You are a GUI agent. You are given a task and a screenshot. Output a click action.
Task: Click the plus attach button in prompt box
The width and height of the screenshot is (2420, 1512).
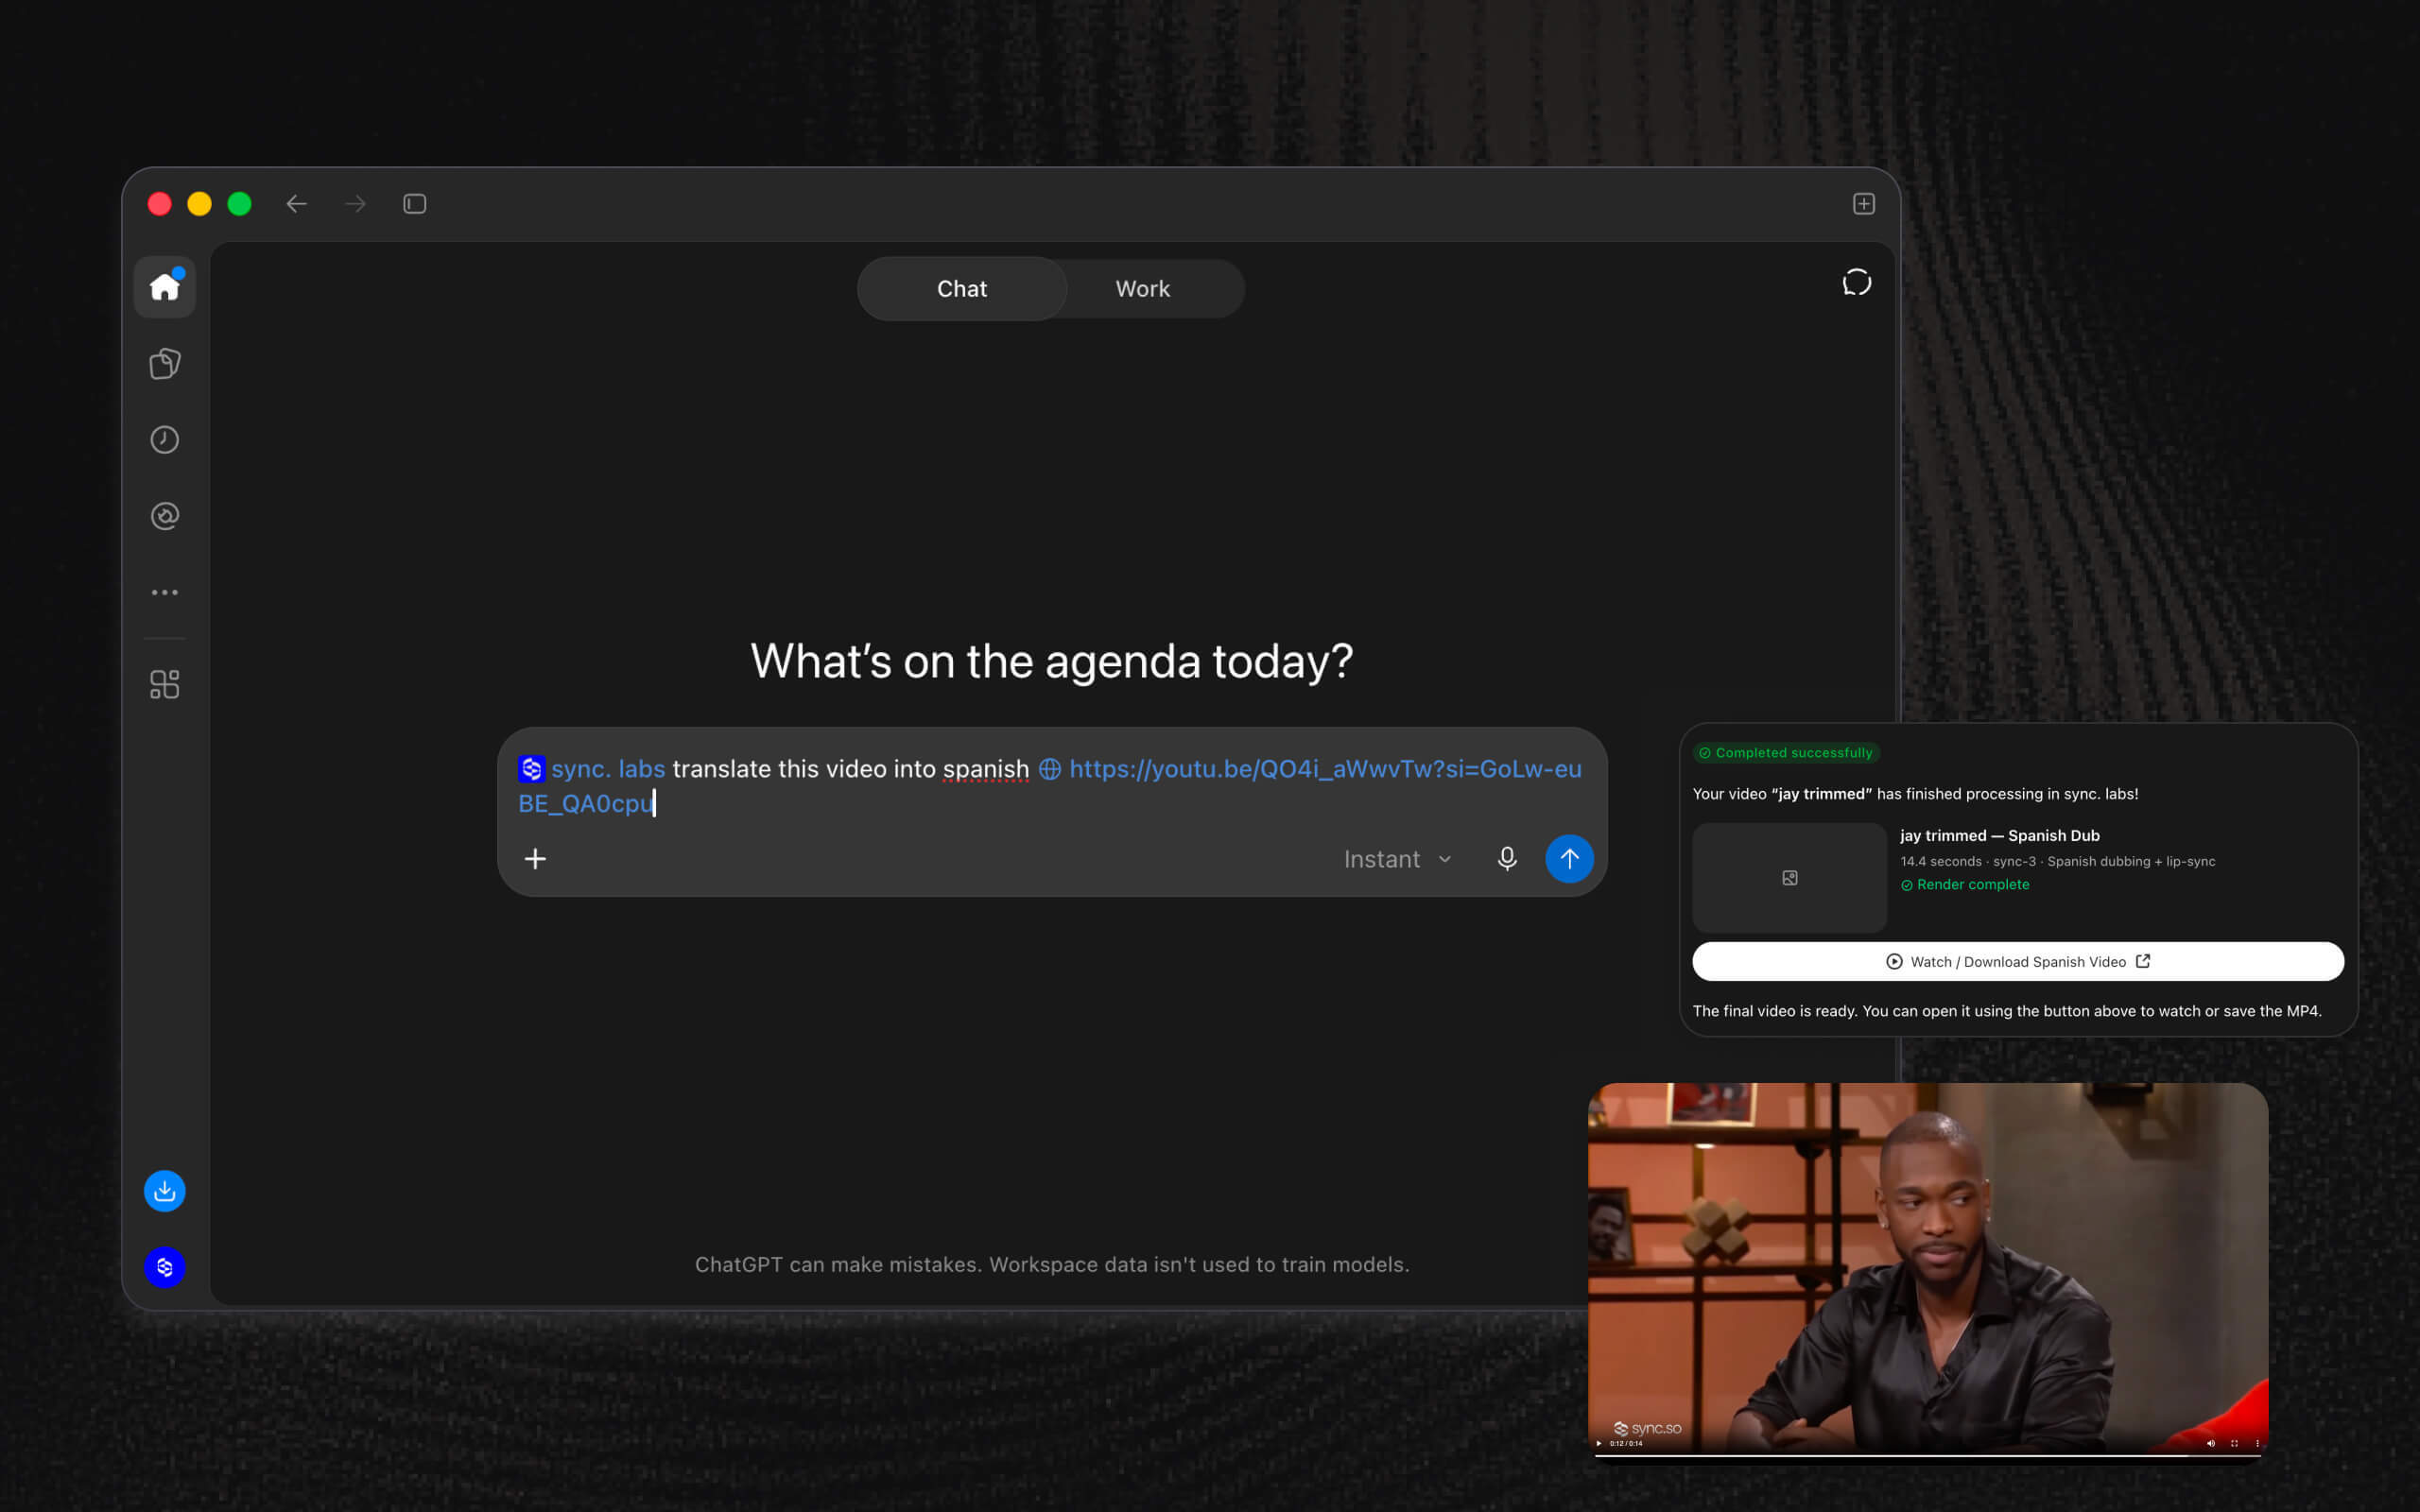(x=535, y=859)
